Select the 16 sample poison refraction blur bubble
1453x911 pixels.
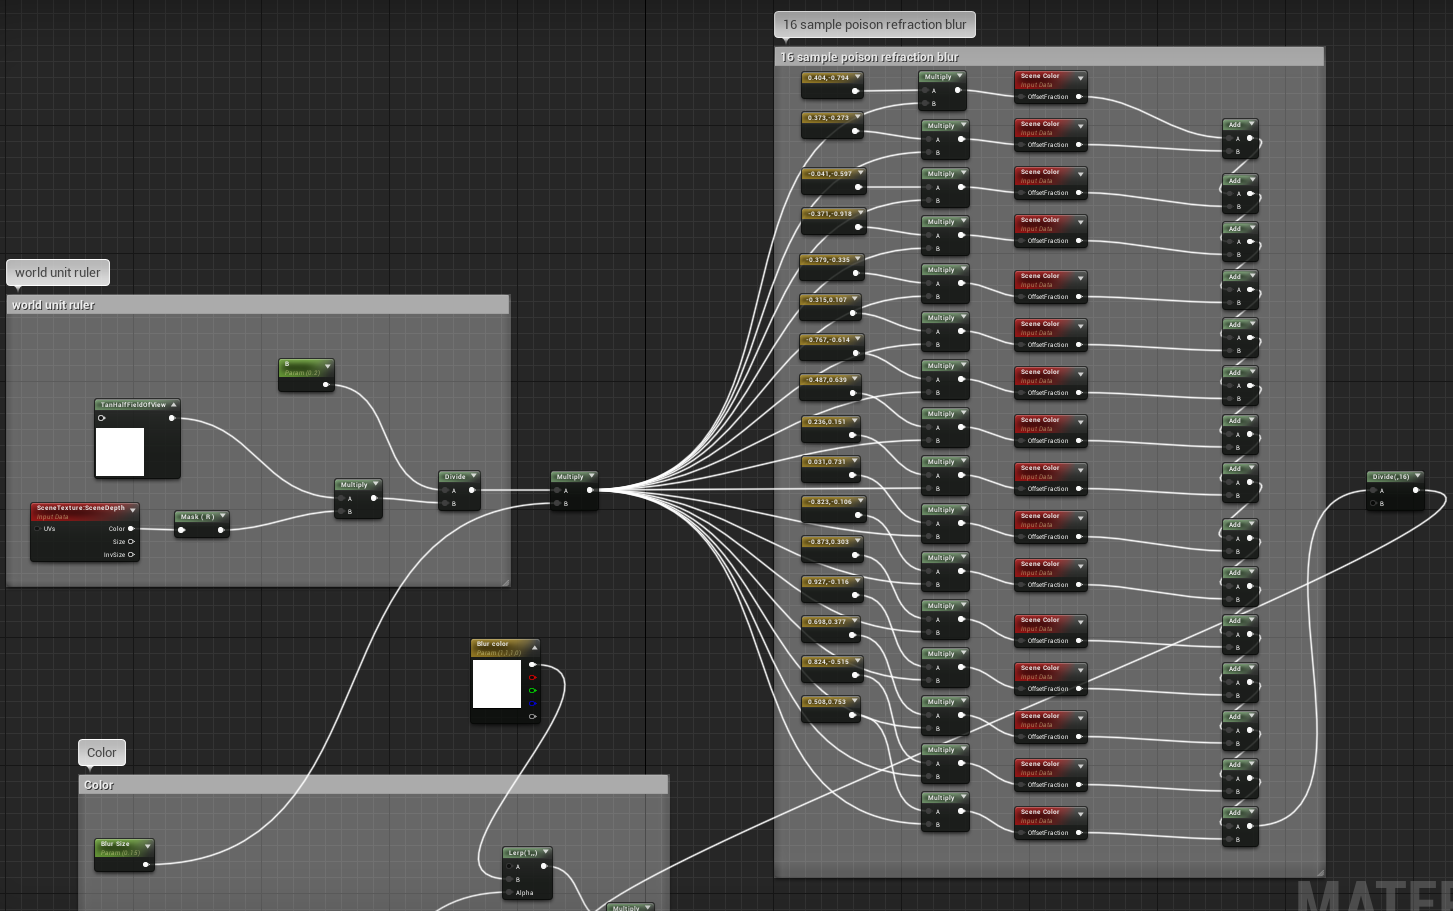[x=875, y=24]
